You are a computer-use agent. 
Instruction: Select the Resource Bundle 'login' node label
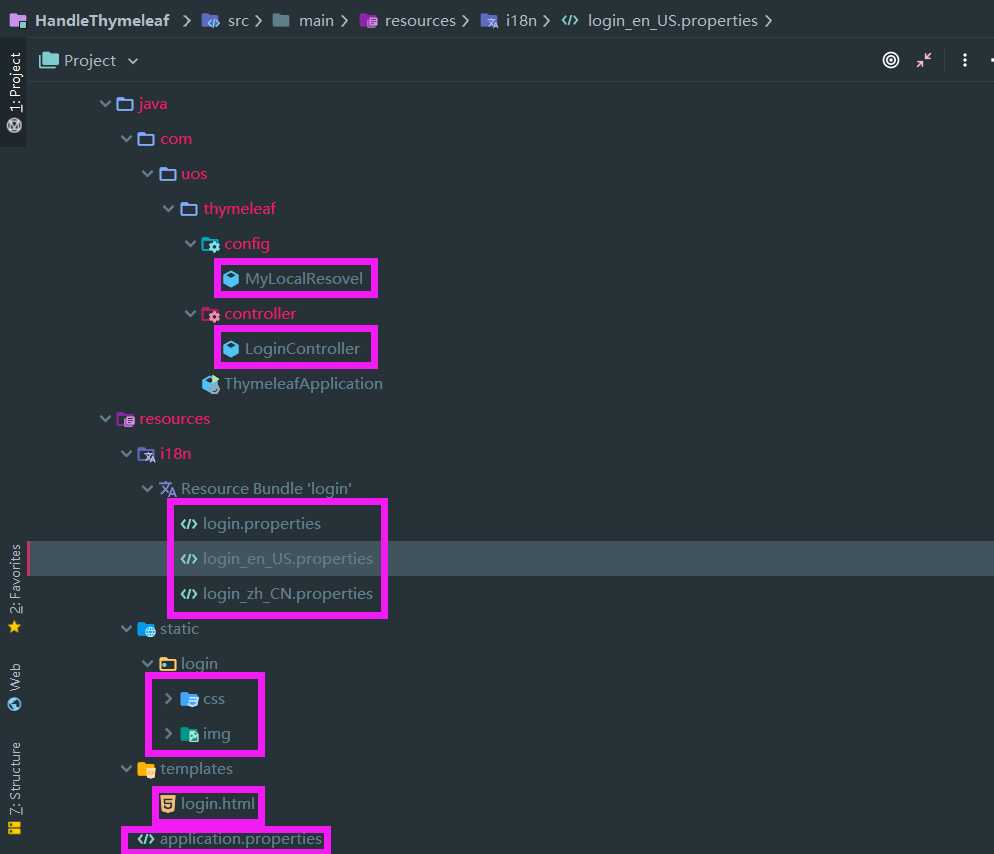pos(266,488)
